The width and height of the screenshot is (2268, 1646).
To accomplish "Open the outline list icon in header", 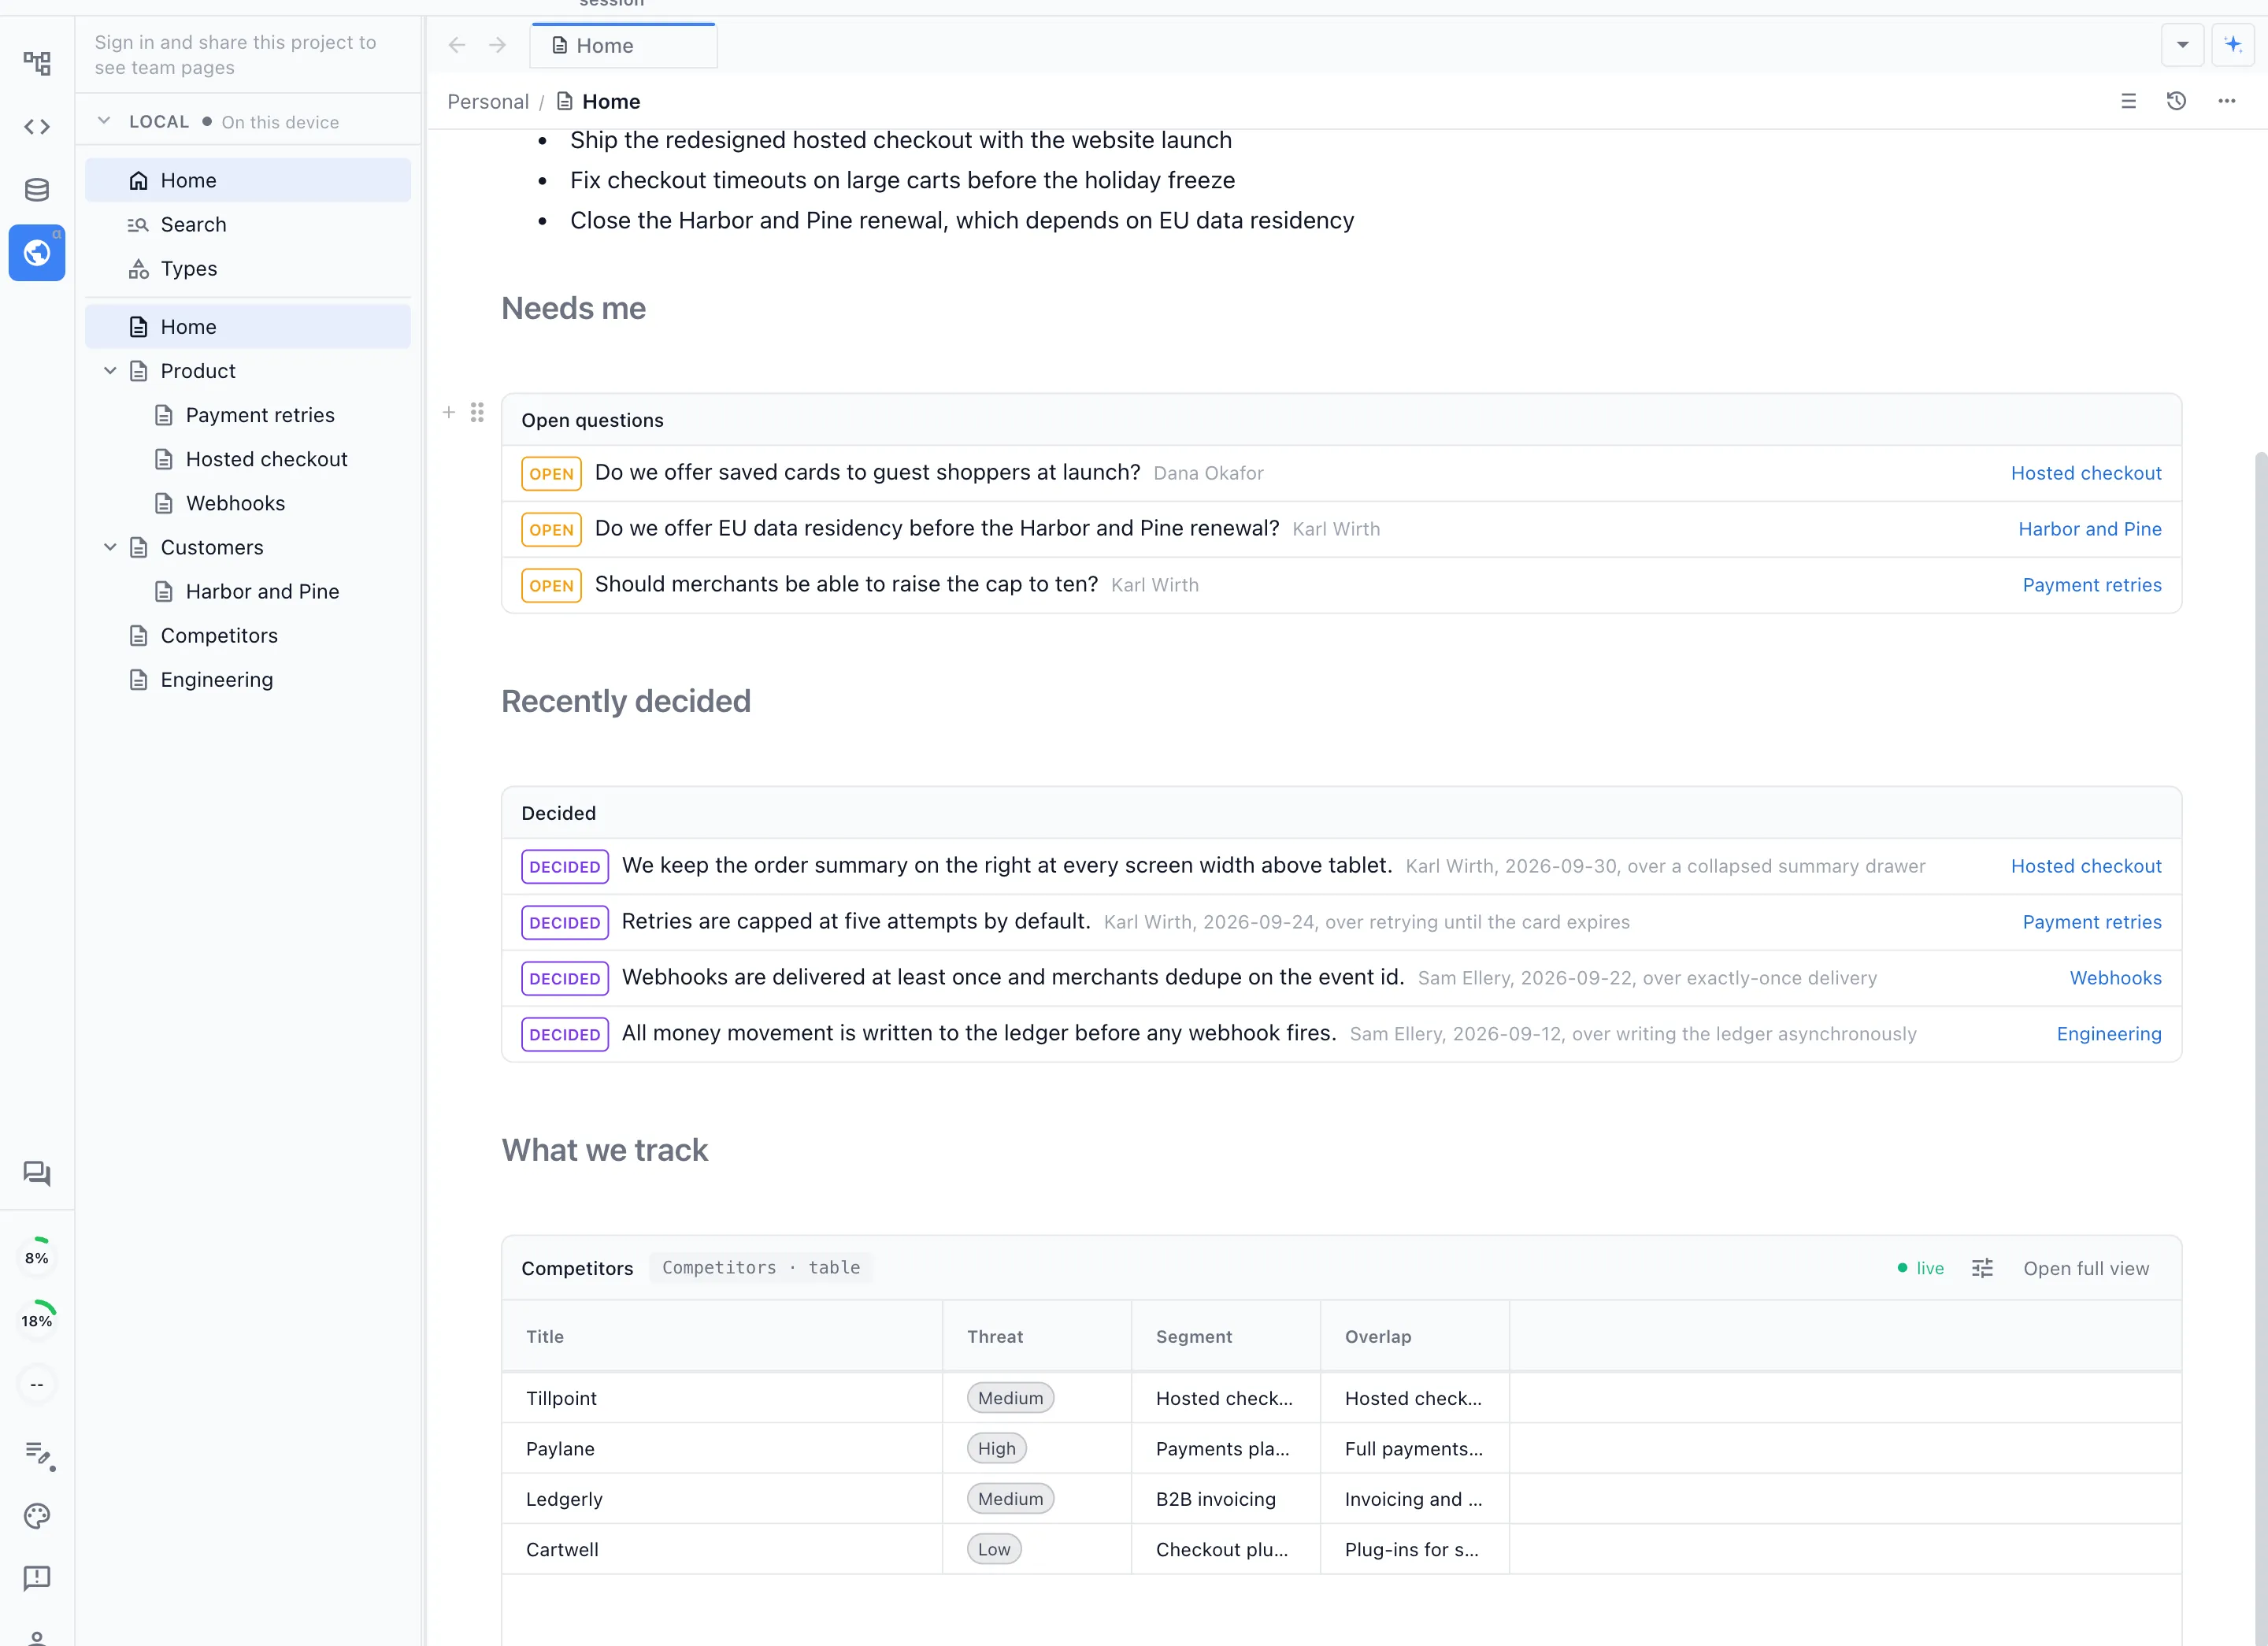I will [x=2128, y=101].
